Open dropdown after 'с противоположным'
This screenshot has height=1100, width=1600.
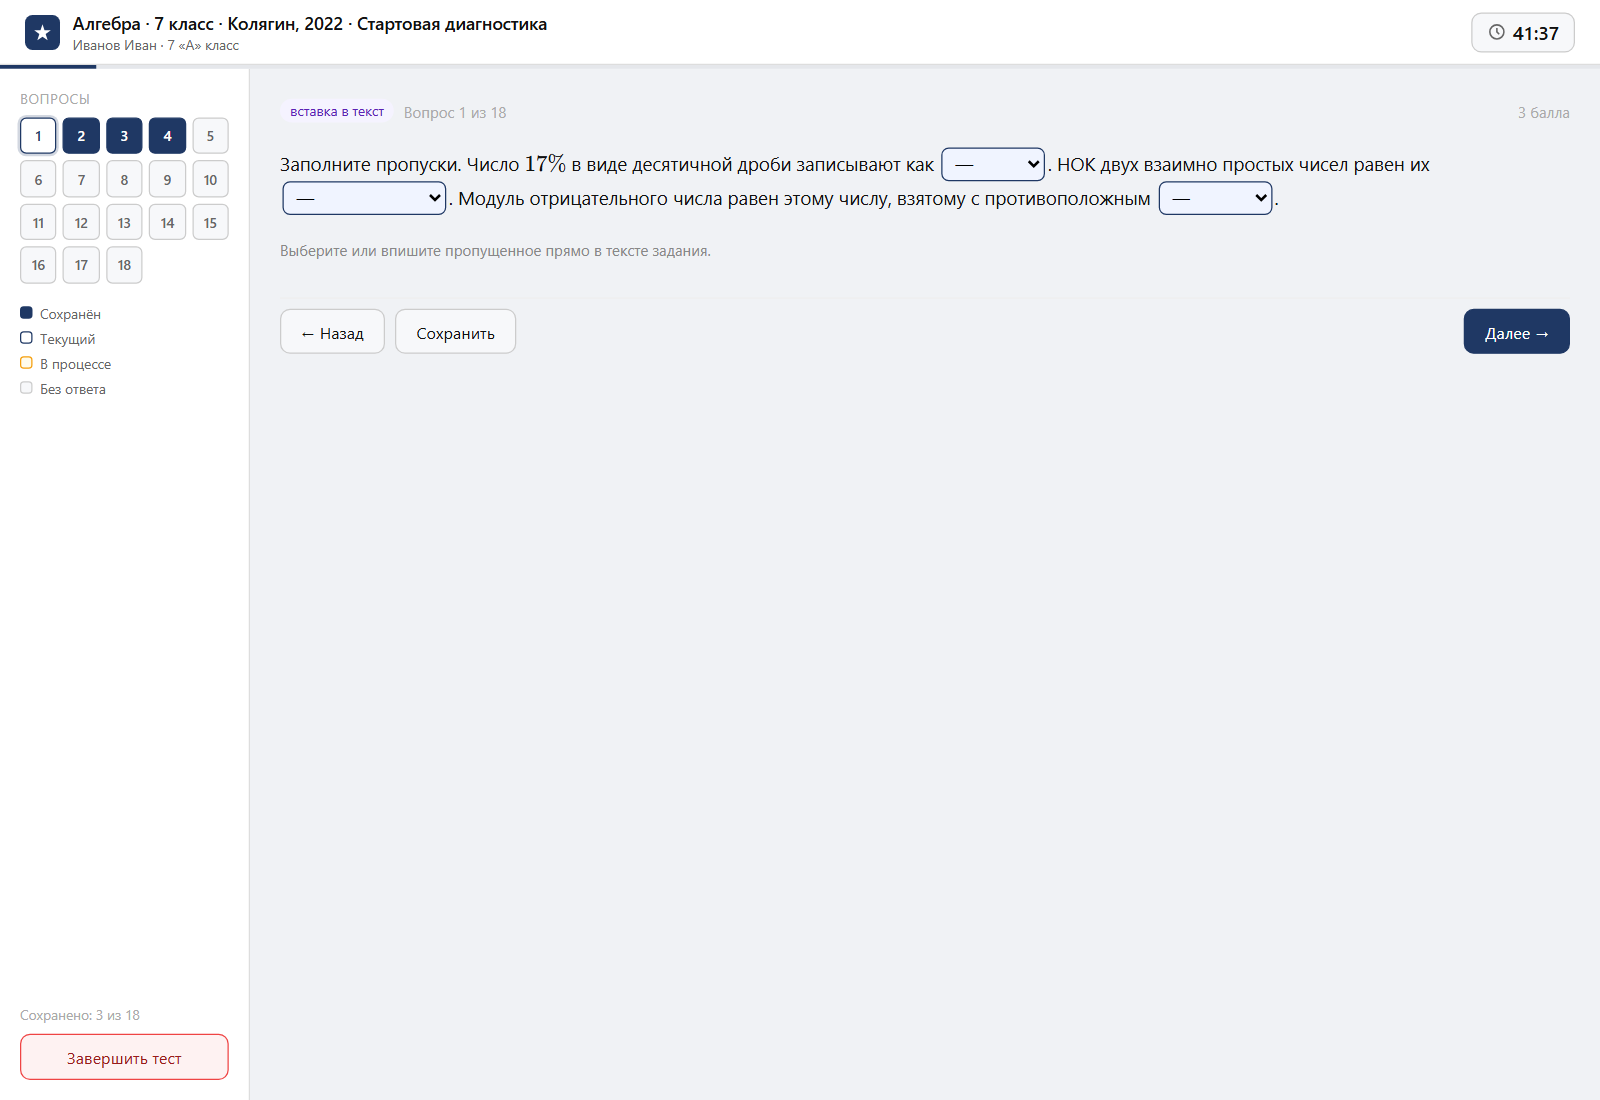point(1215,198)
